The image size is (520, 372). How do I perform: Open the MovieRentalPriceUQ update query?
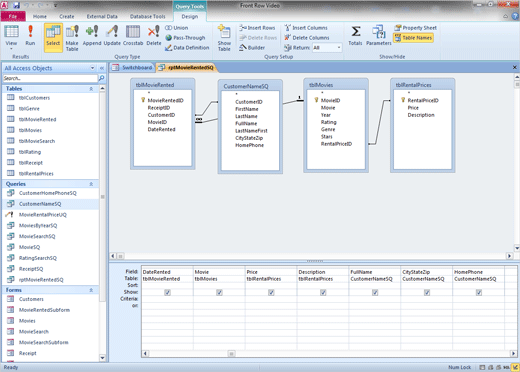(43, 215)
